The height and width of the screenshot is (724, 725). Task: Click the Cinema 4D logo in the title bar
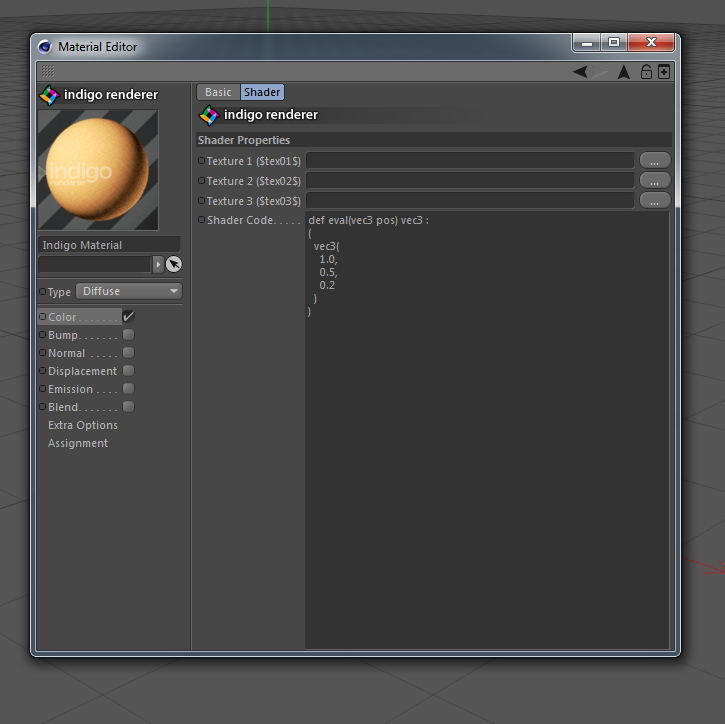click(45, 47)
